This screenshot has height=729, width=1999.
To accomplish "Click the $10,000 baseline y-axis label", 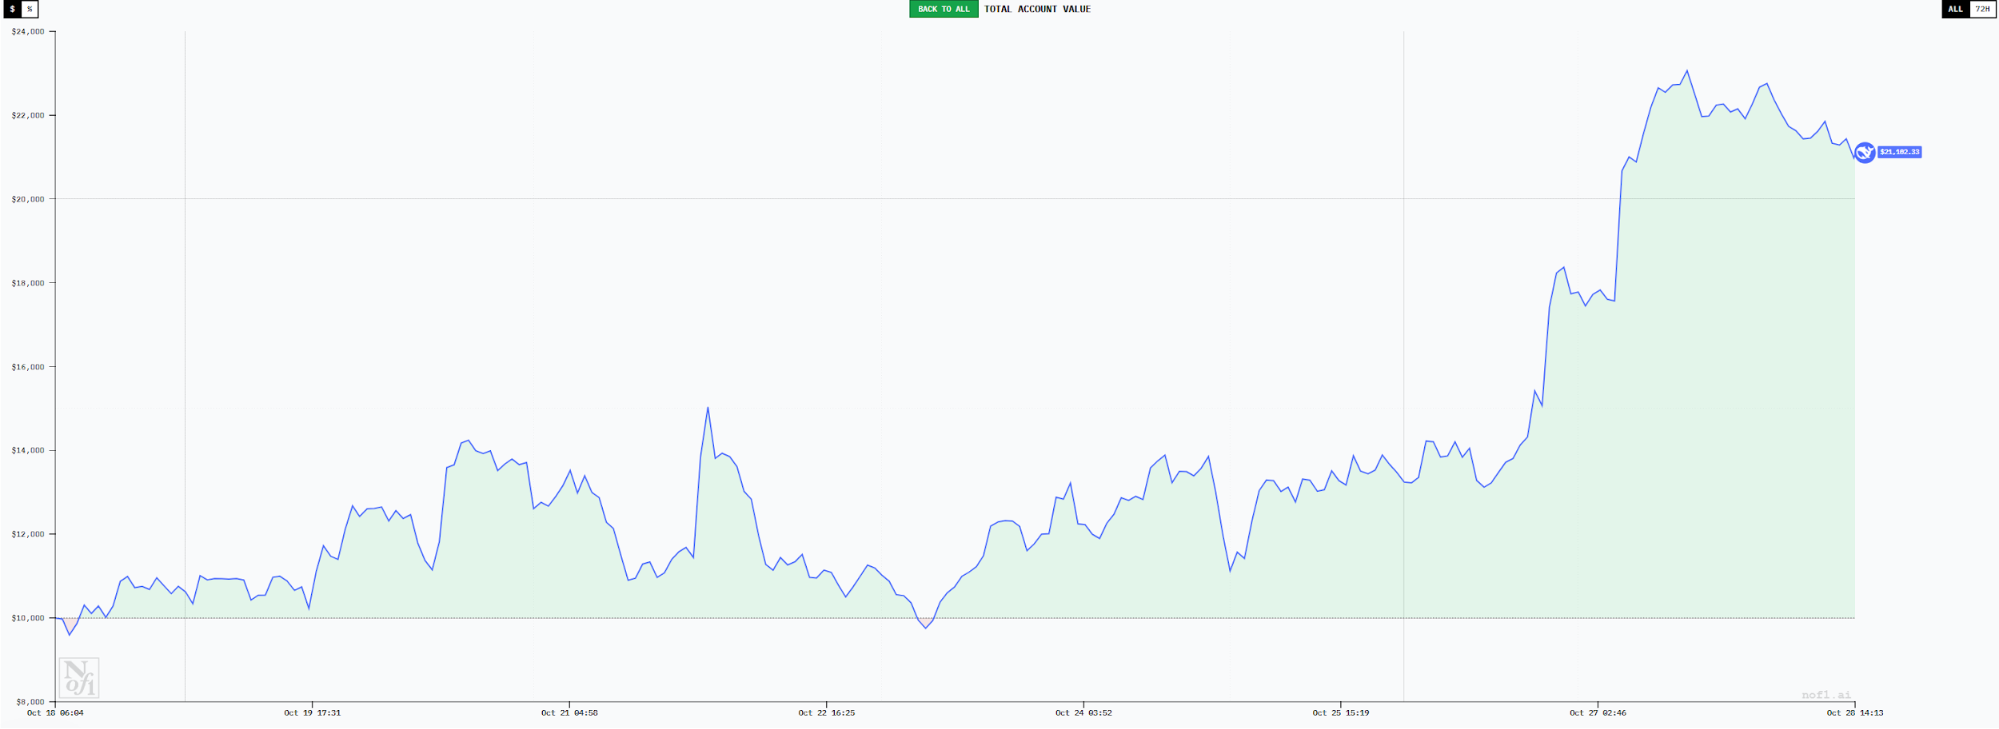I will (x=27, y=618).
